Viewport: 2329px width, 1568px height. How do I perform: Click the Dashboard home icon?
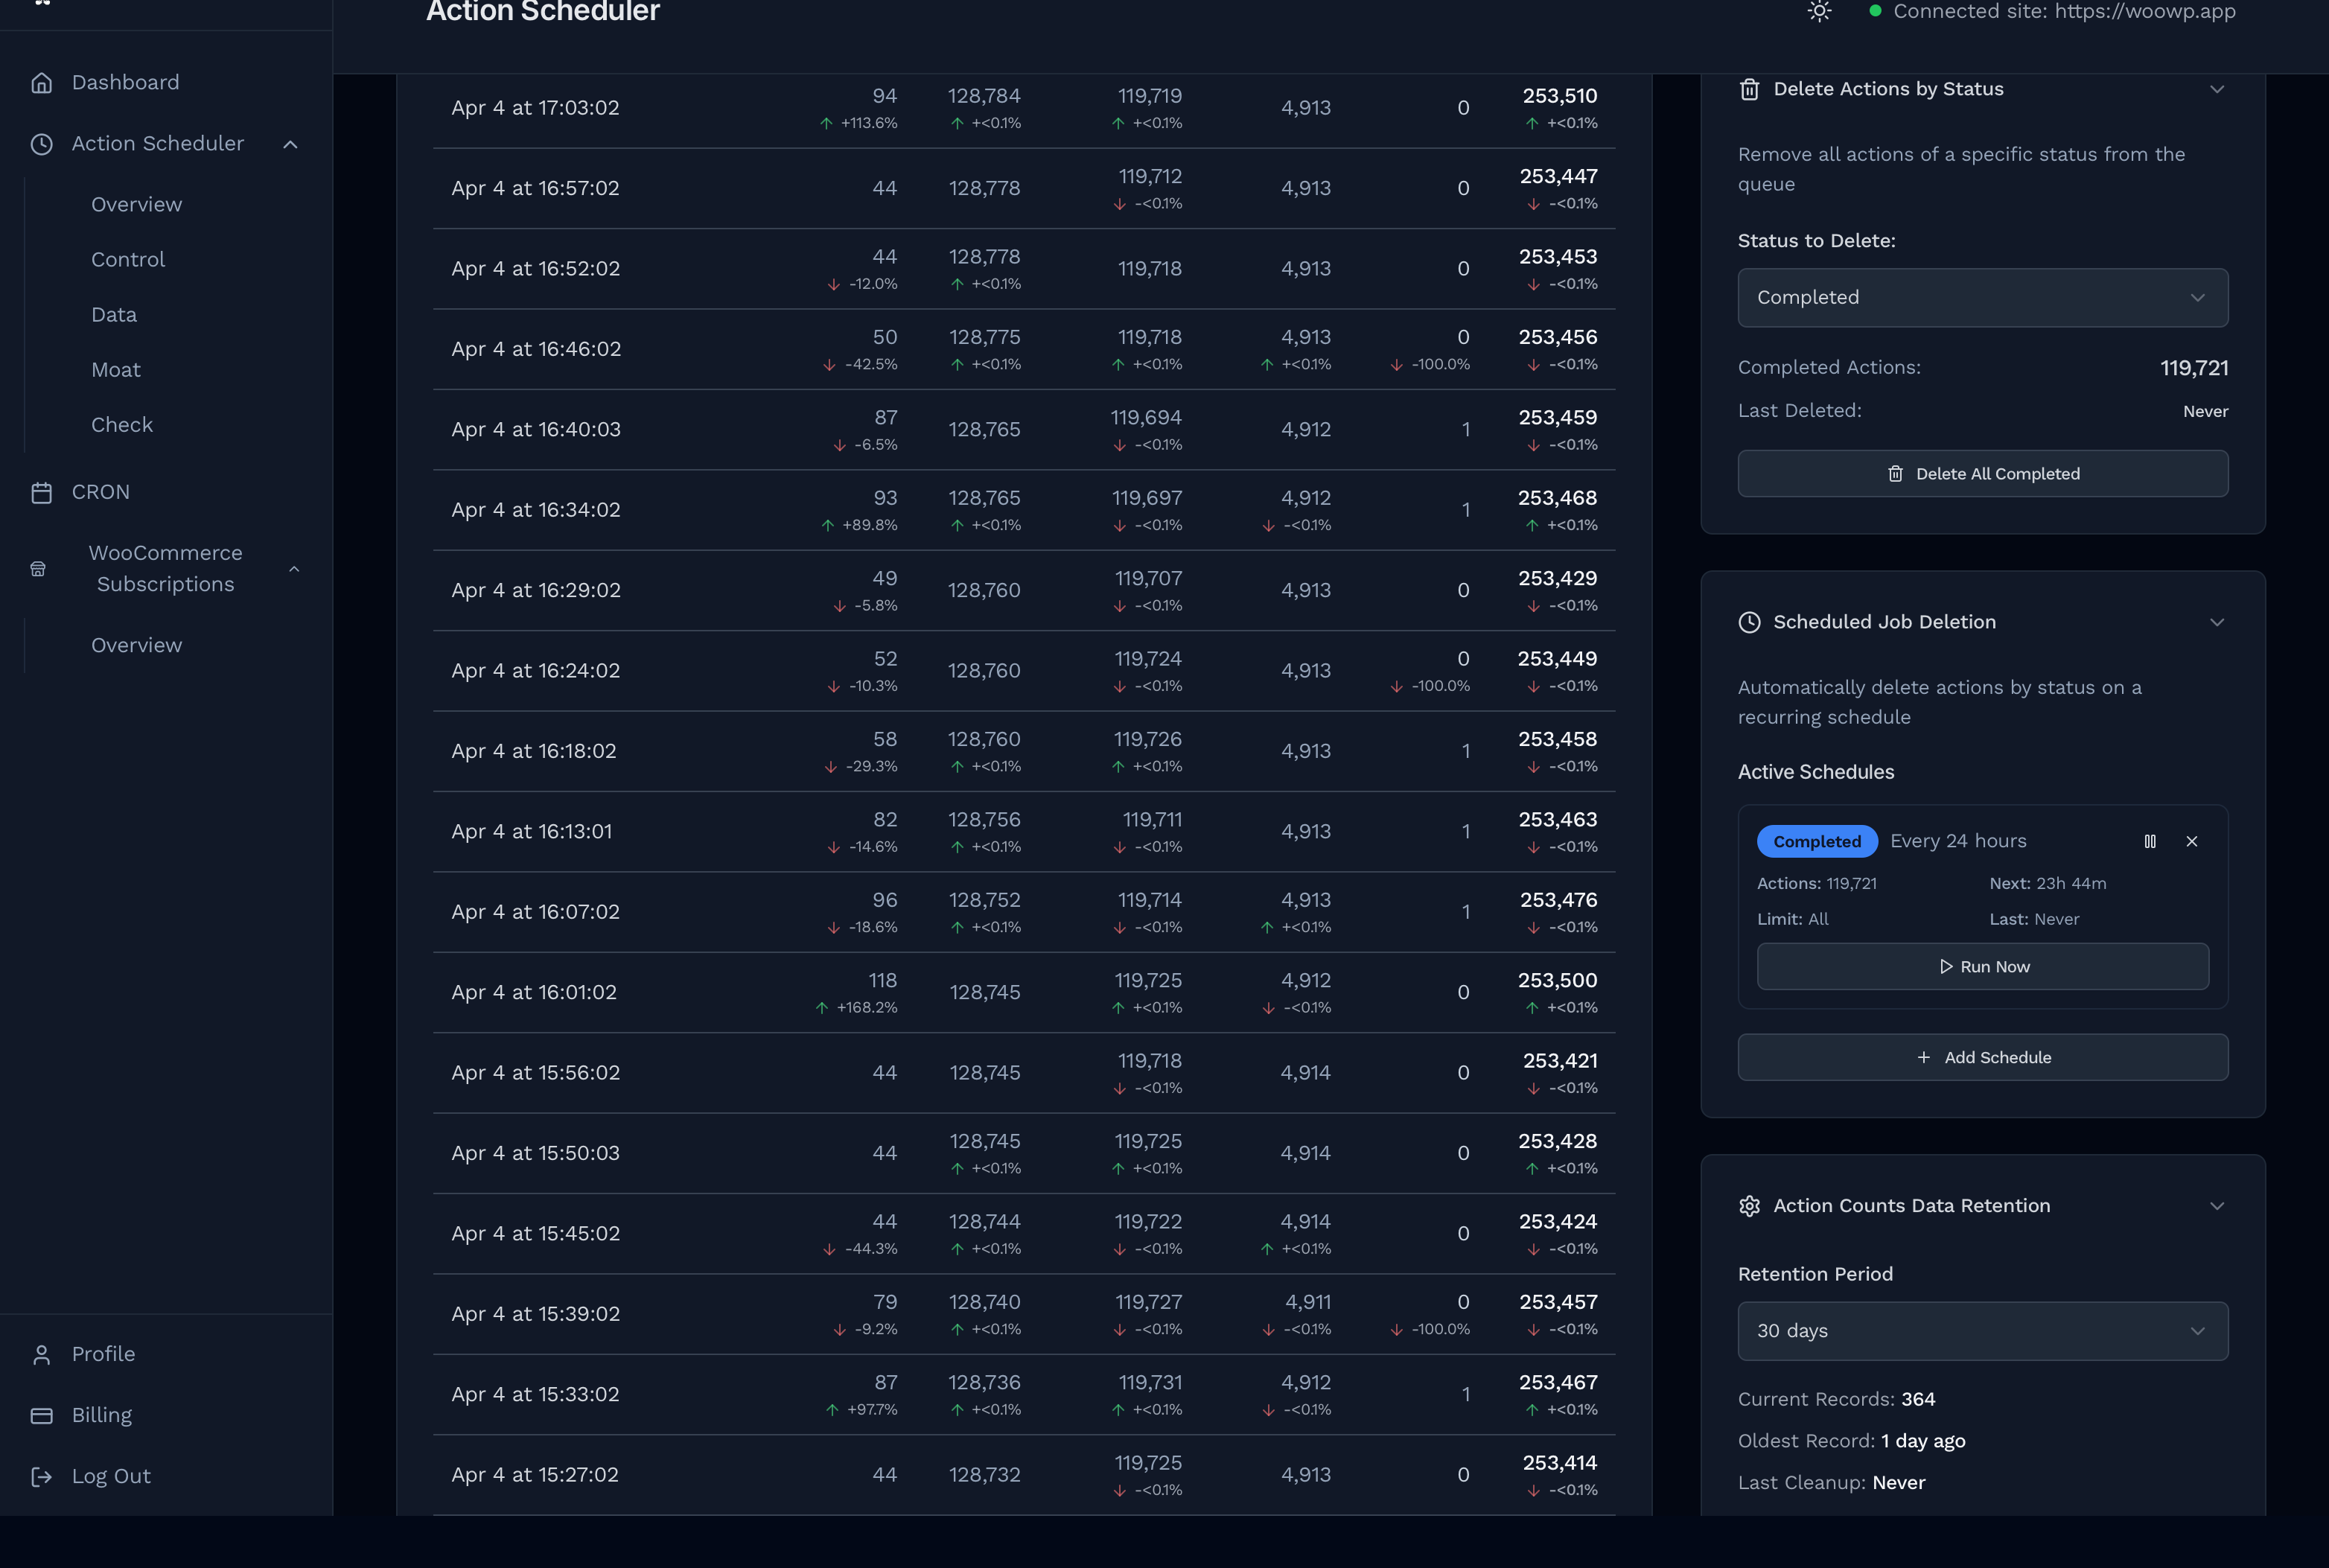(41, 83)
